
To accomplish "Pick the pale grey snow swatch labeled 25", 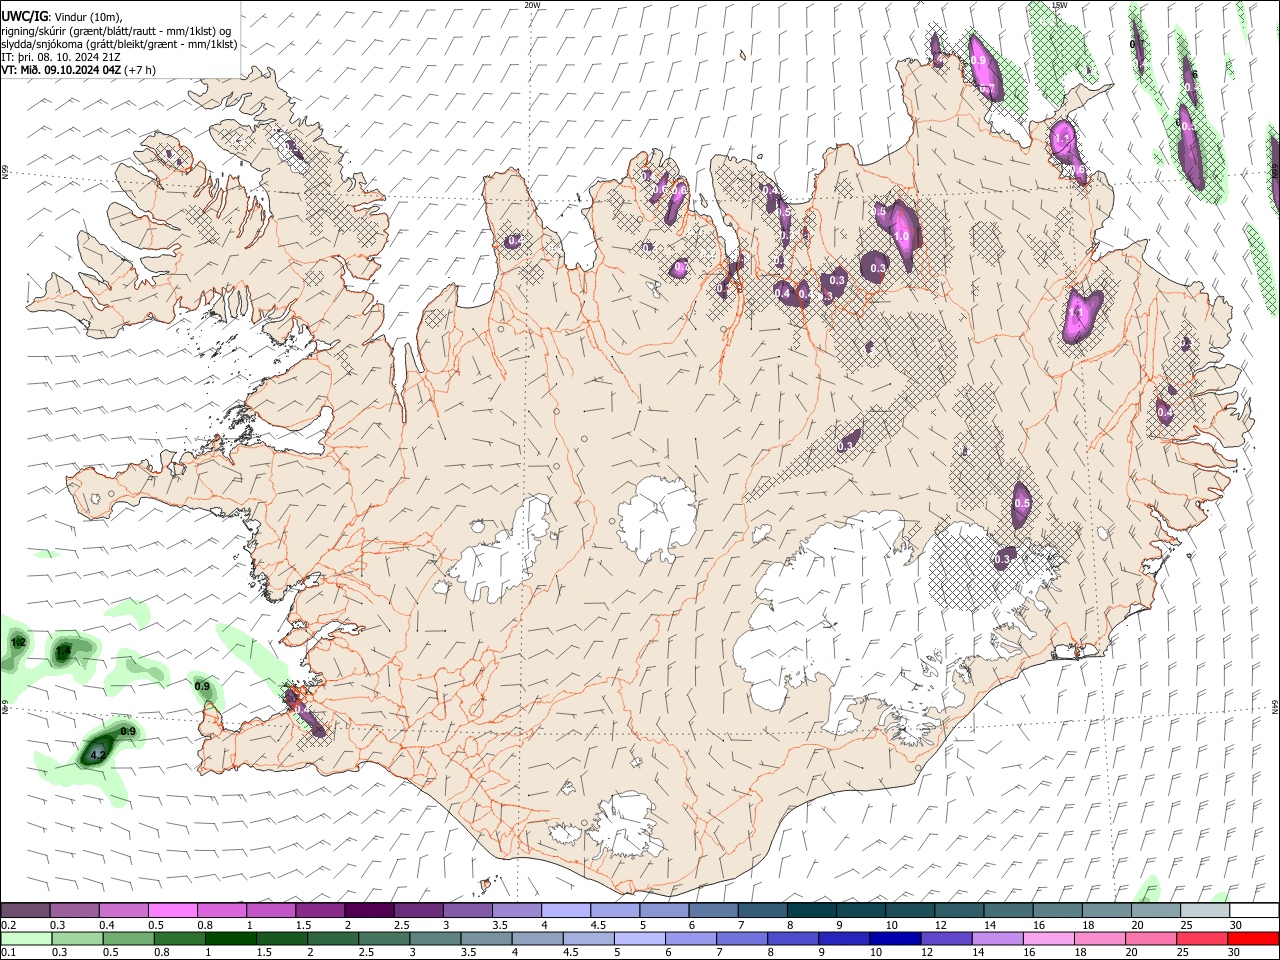I will tap(1205, 910).
